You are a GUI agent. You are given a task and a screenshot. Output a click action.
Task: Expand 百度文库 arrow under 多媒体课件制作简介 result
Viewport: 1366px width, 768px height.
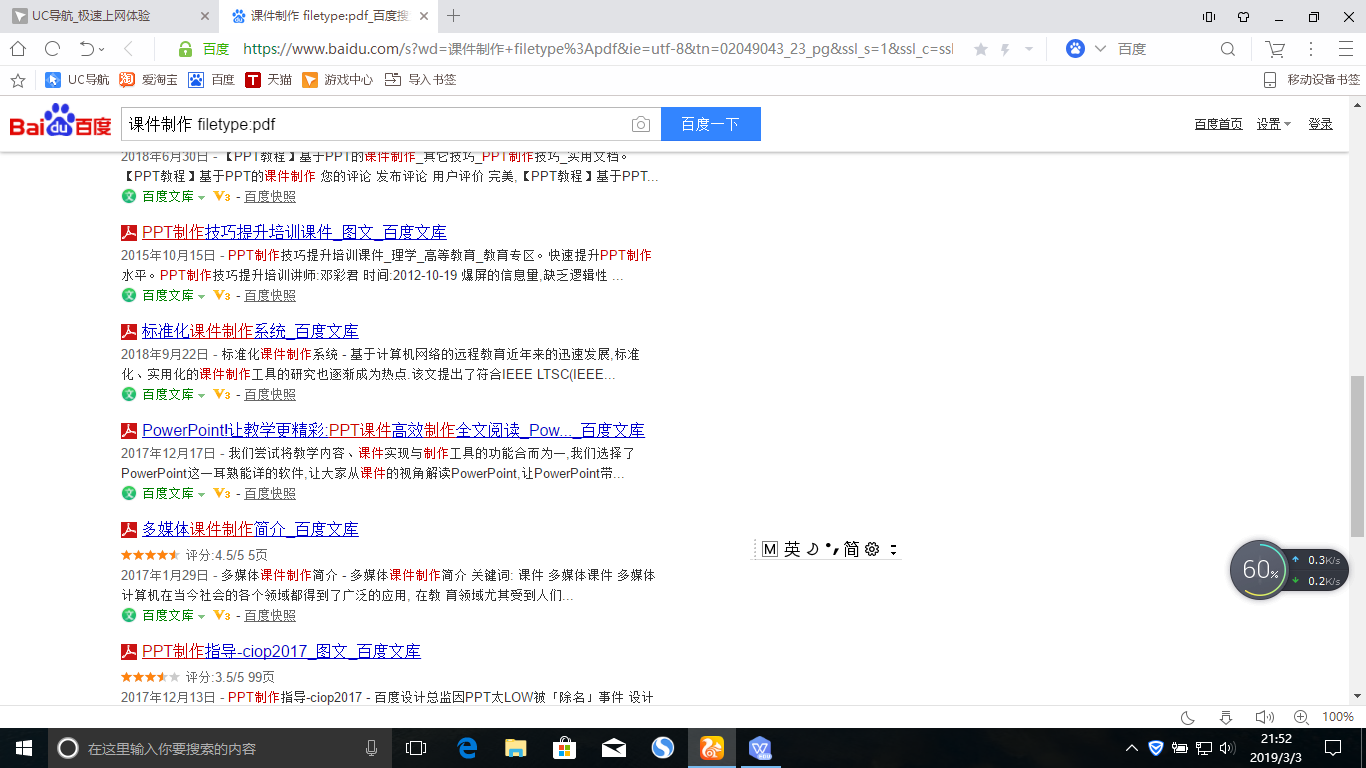click(201, 616)
